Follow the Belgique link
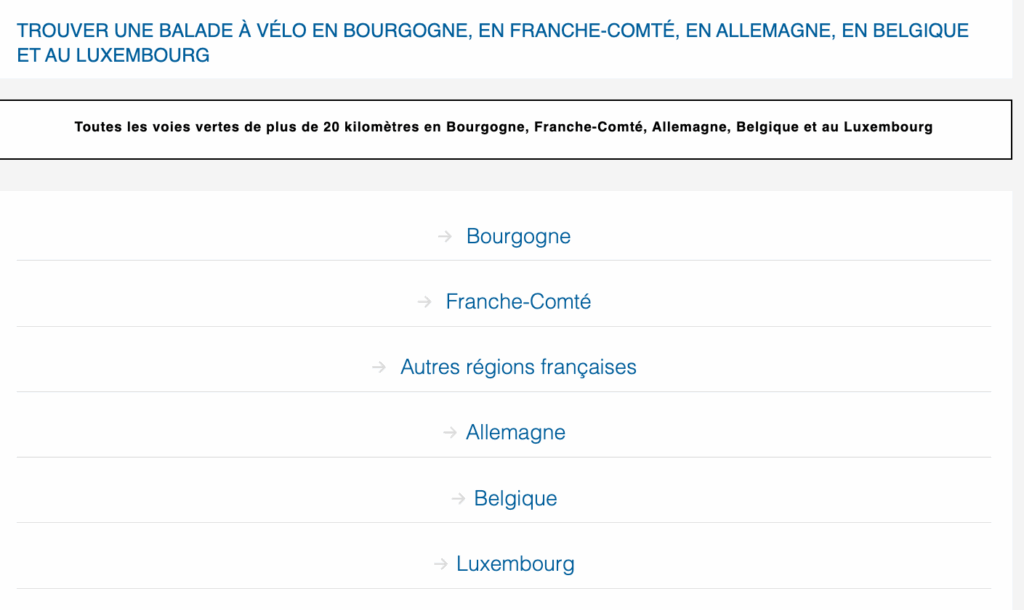This screenshot has height=610, width=1024. 515,499
